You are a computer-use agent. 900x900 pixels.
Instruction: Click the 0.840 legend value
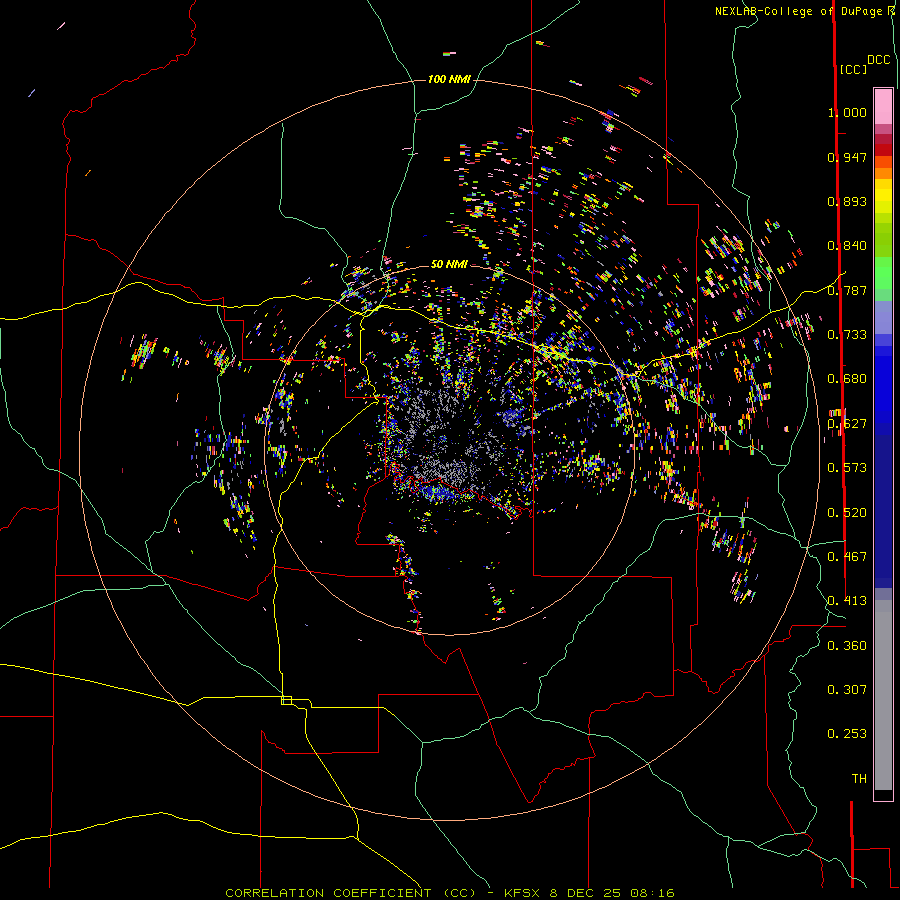pos(847,246)
